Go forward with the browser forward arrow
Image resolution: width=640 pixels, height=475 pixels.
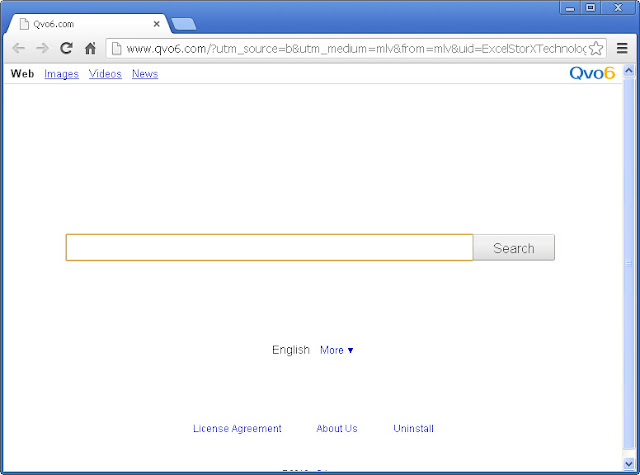42,49
